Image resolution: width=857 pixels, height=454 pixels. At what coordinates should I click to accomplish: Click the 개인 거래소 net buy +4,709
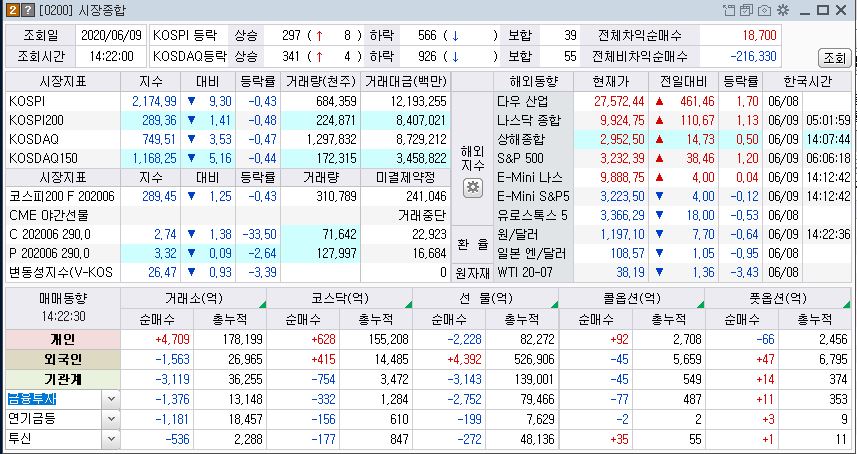coord(173,339)
